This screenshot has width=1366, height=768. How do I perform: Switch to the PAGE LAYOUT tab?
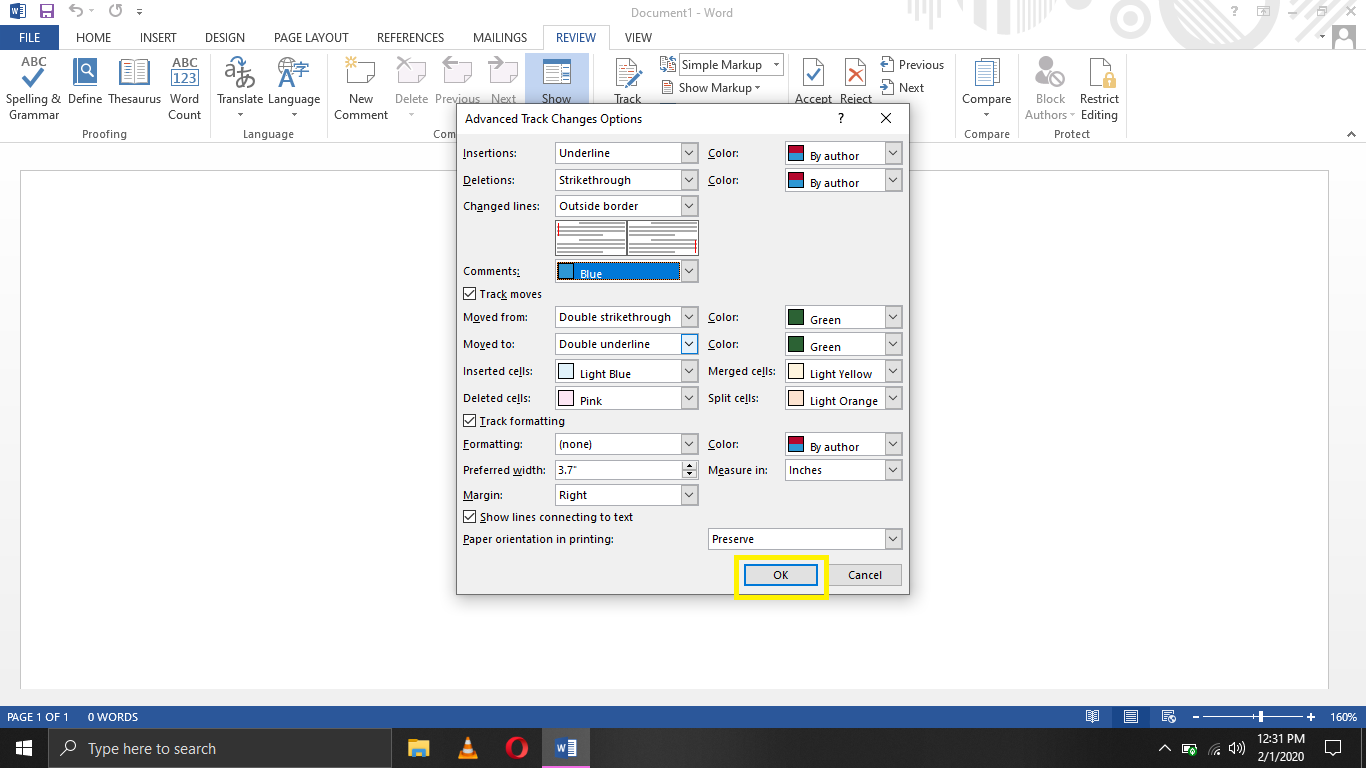point(311,38)
